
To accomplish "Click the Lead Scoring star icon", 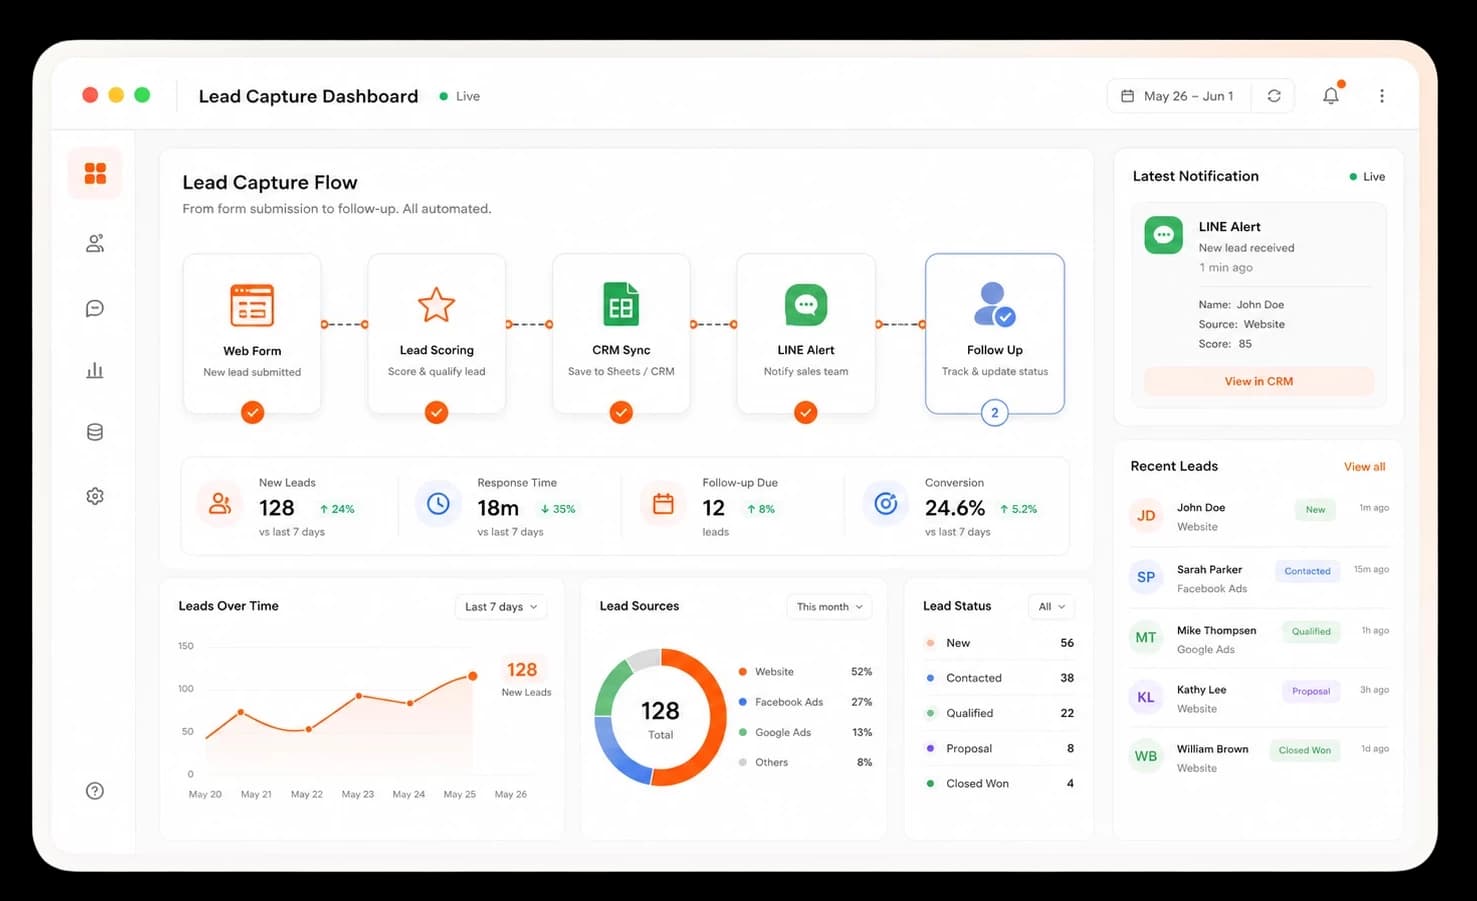I will (x=436, y=305).
